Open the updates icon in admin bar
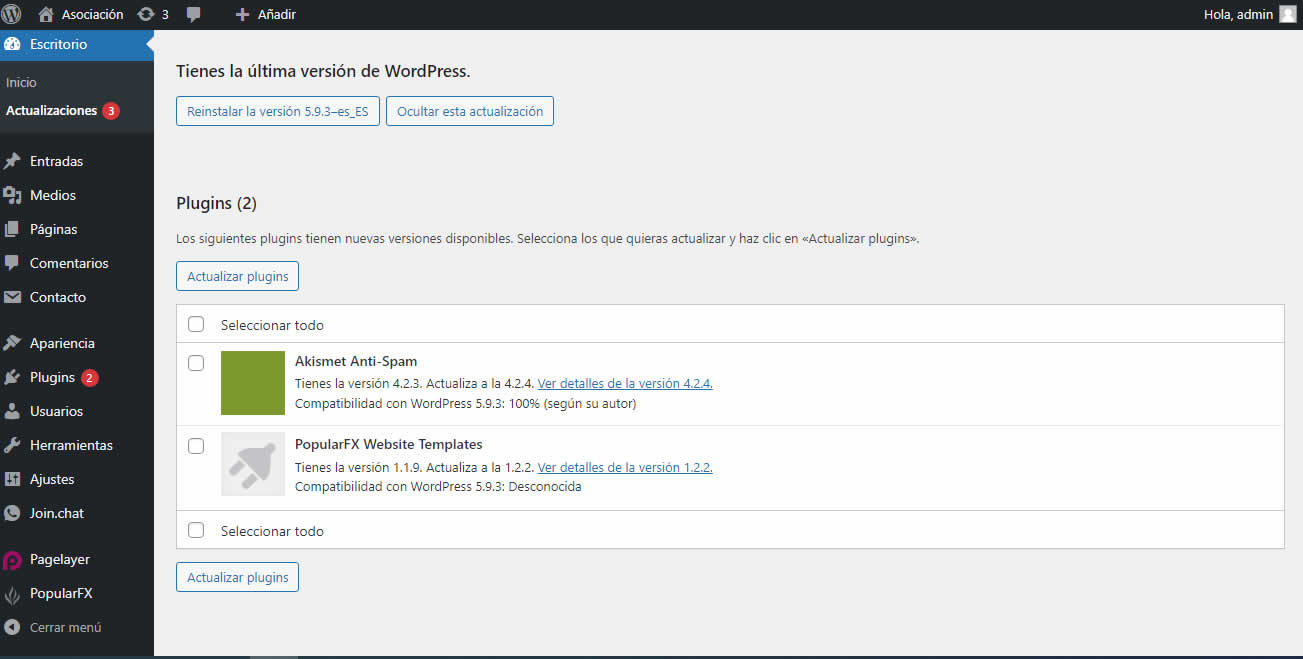 click(x=146, y=14)
